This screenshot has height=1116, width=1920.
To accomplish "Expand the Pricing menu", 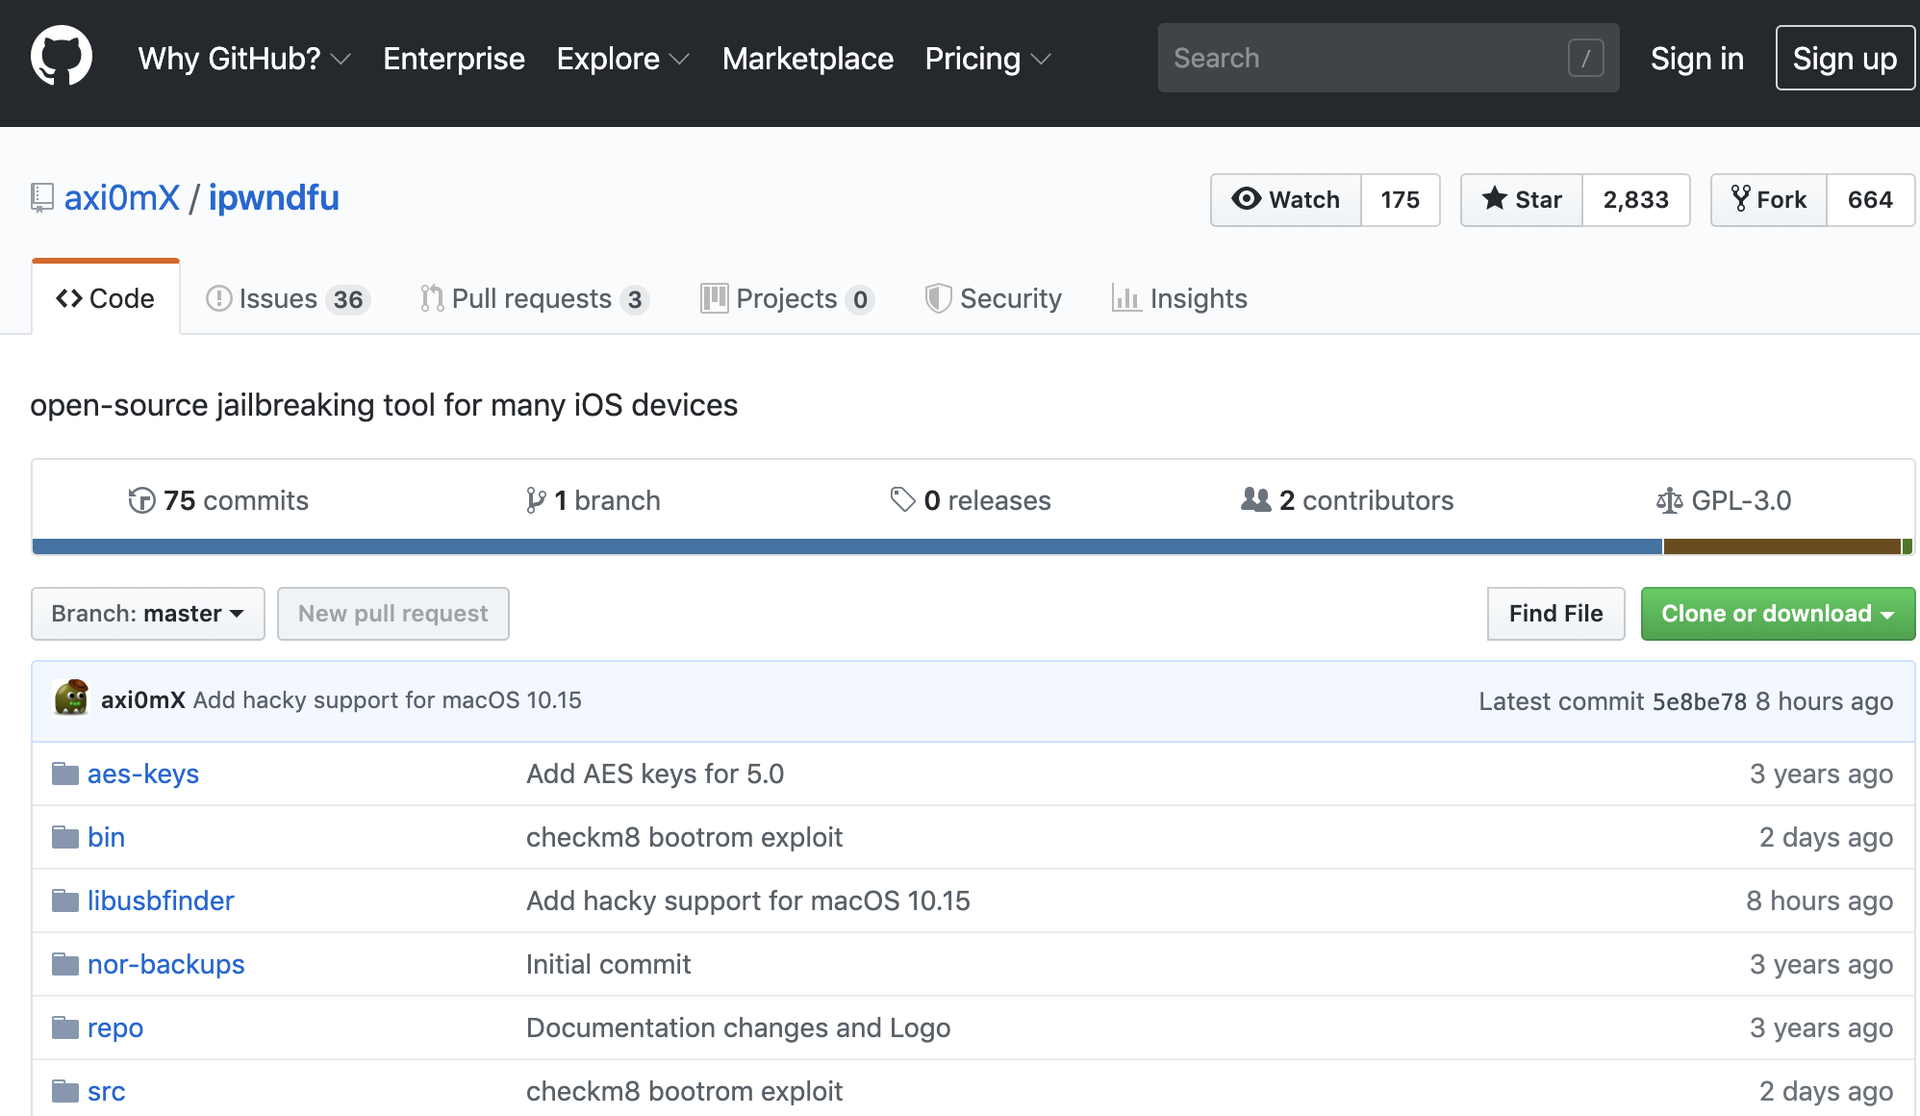I will pos(987,58).
